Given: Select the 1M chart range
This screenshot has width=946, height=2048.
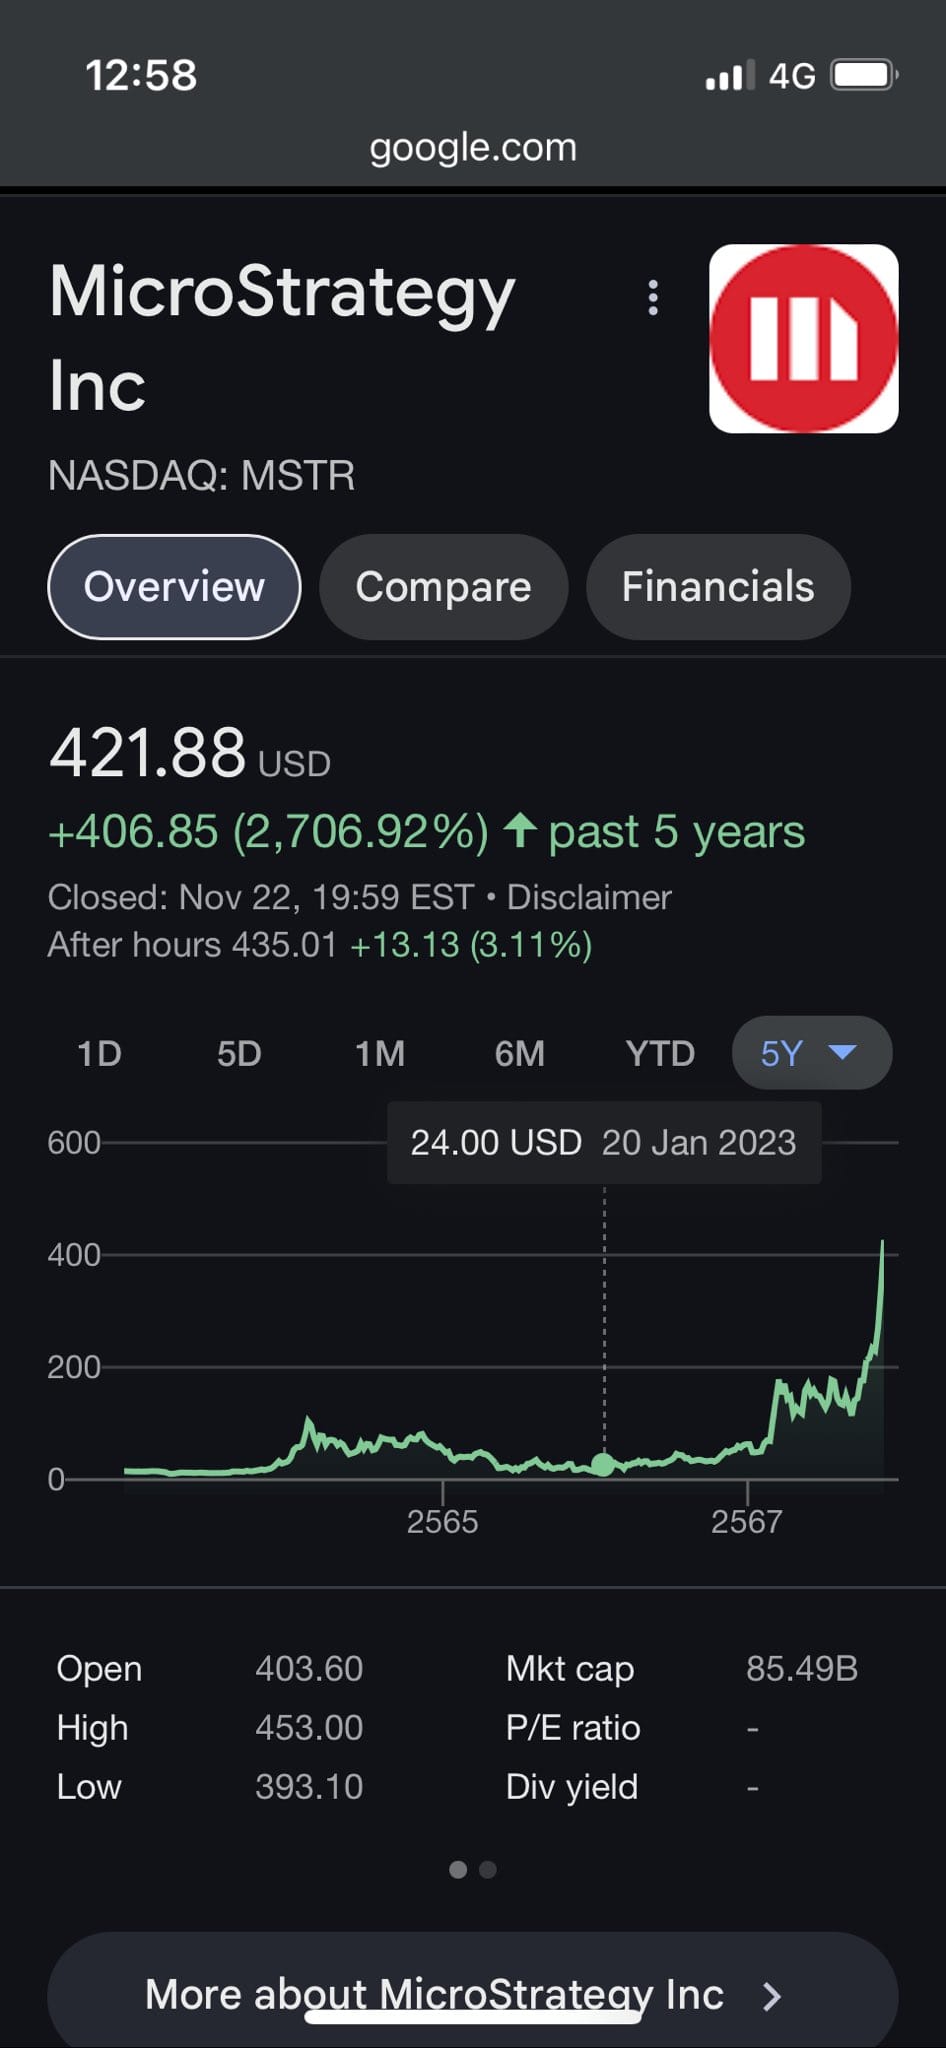Looking at the screenshot, I should [380, 1053].
